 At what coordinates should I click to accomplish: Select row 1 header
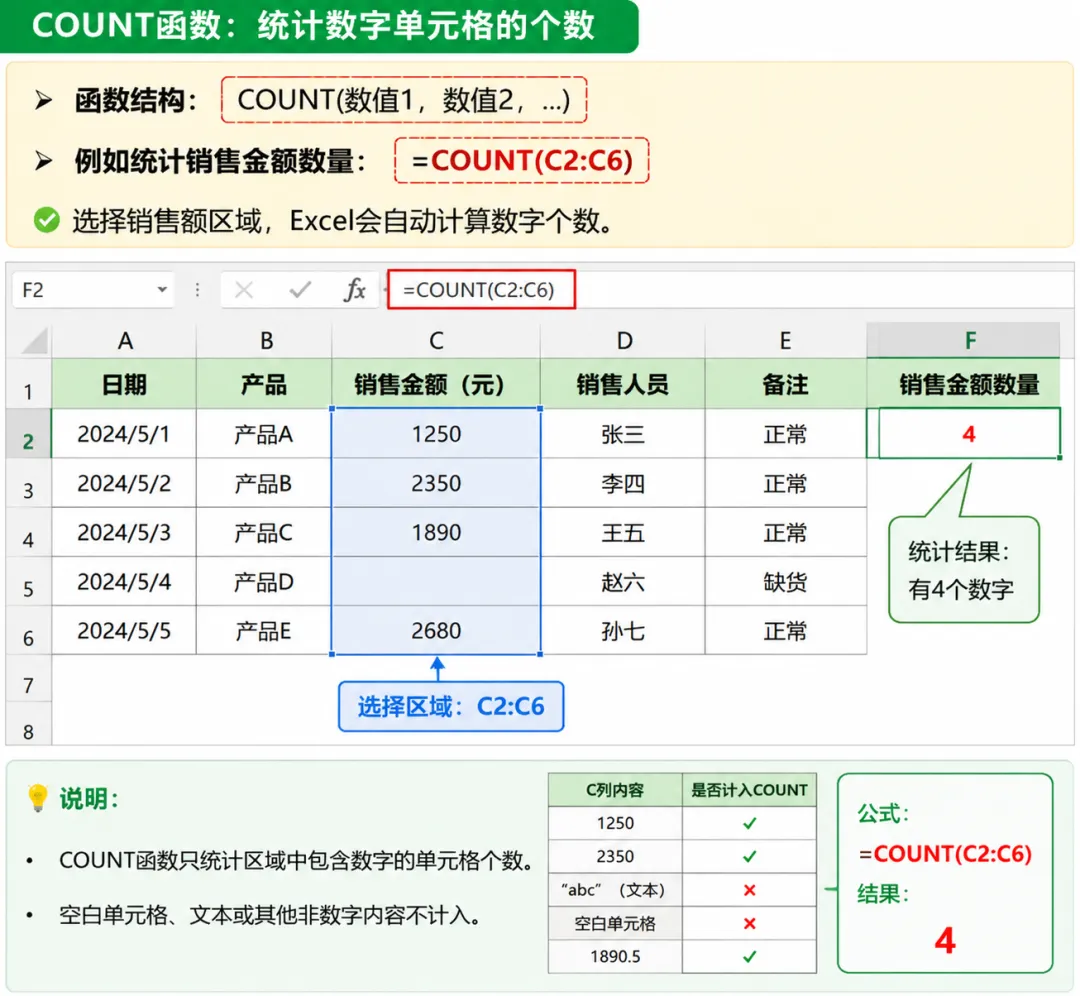pyautogui.click(x=28, y=384)
